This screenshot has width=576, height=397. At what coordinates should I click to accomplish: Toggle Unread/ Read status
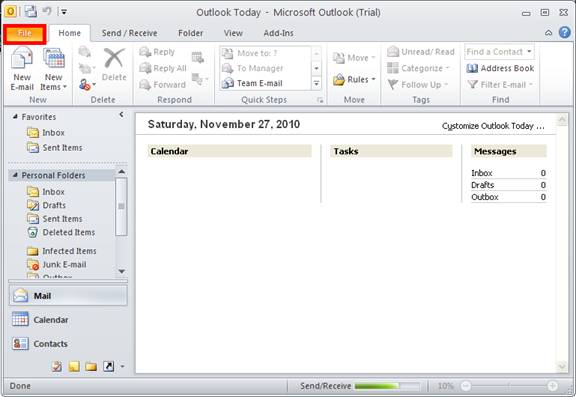(x=421, y=52)
